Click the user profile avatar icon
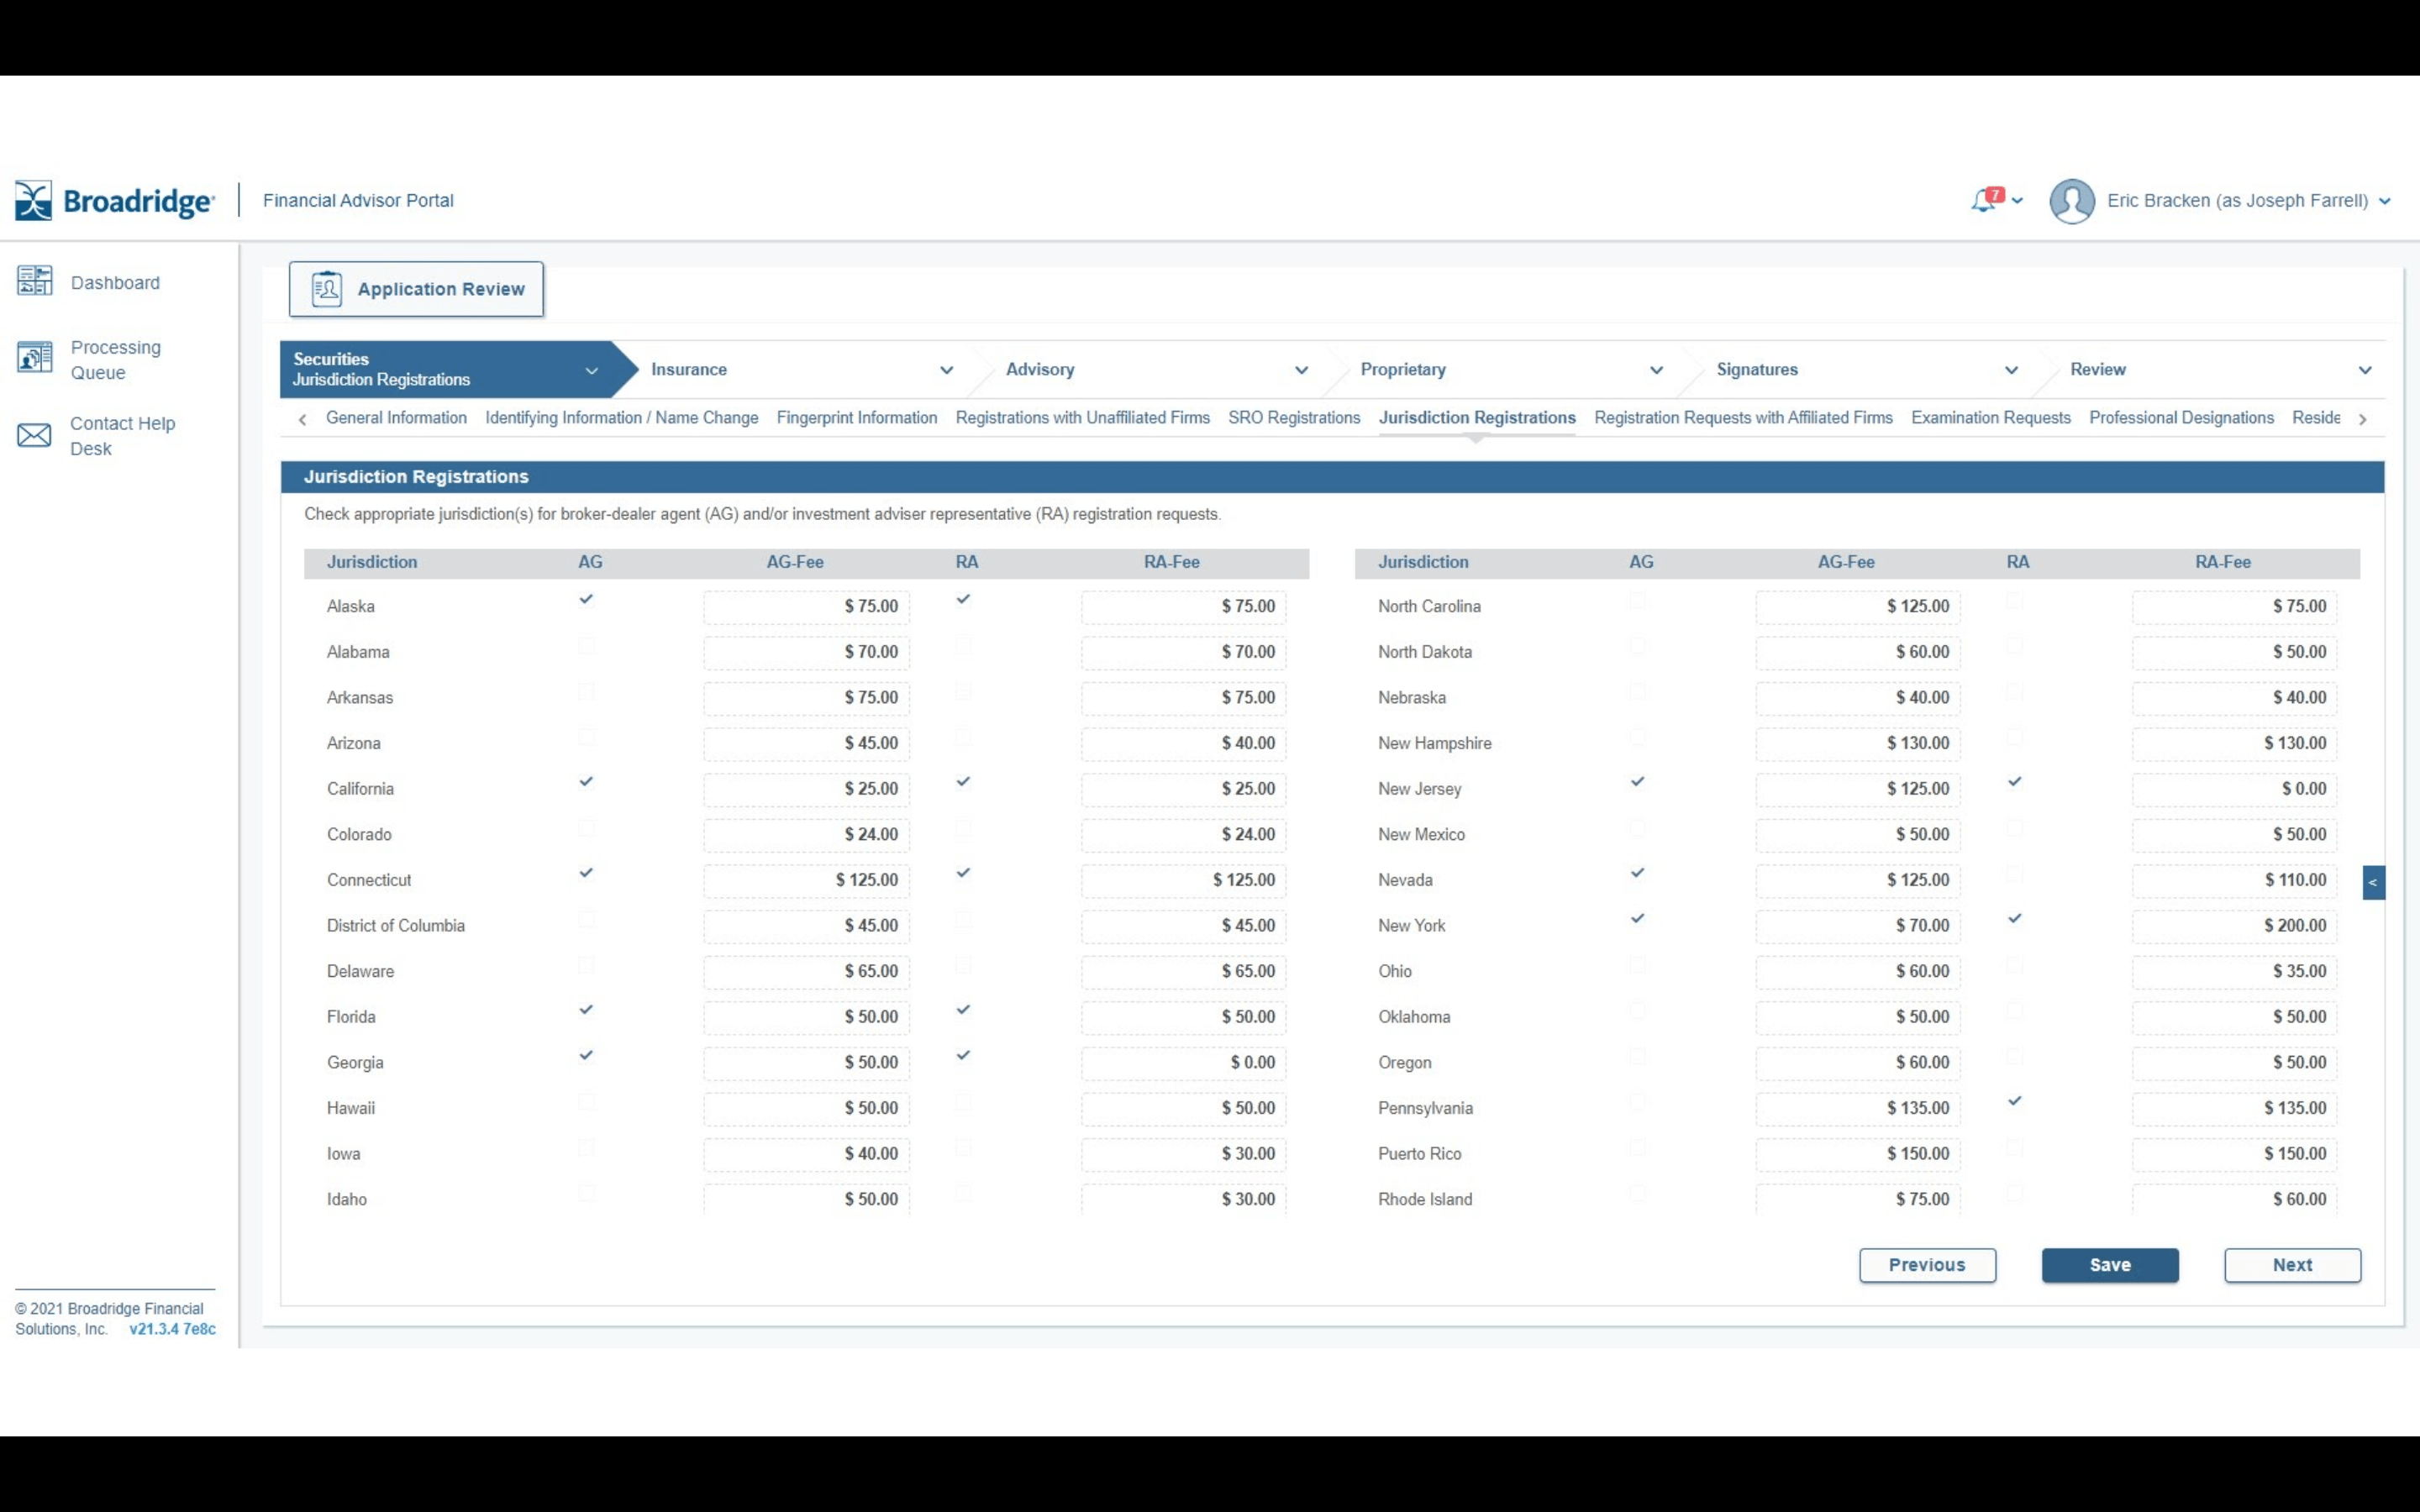This screenshot has height=1512, width=2420. (2071, 201)
